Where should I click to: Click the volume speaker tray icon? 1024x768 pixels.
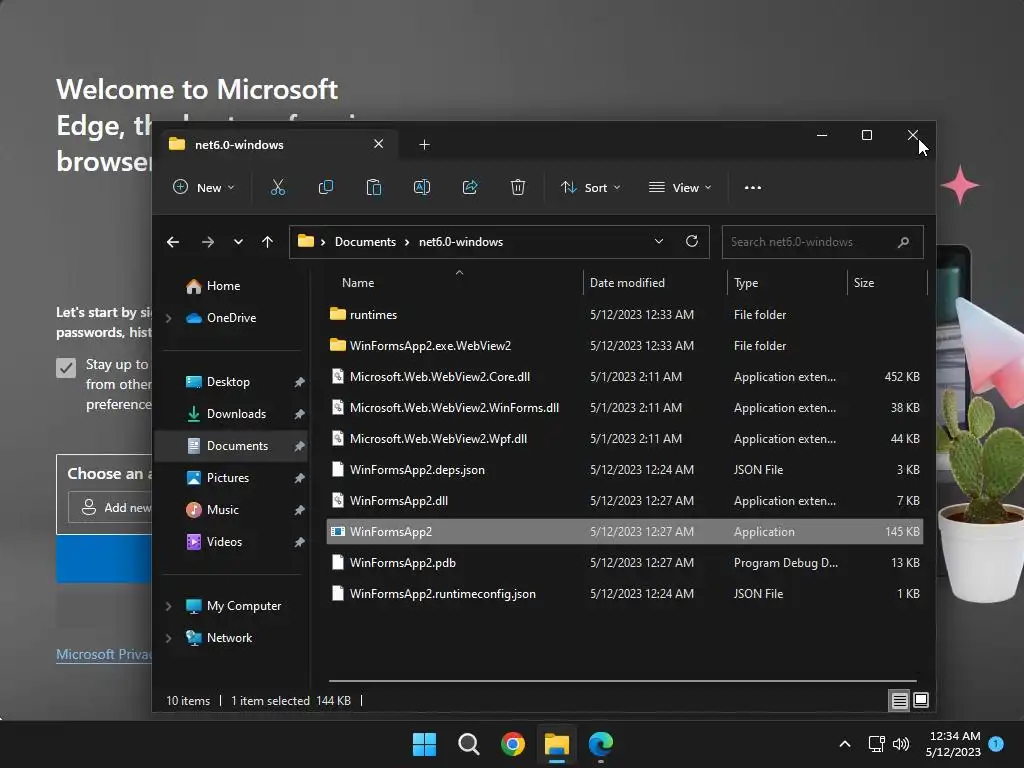tap(901, 744)
